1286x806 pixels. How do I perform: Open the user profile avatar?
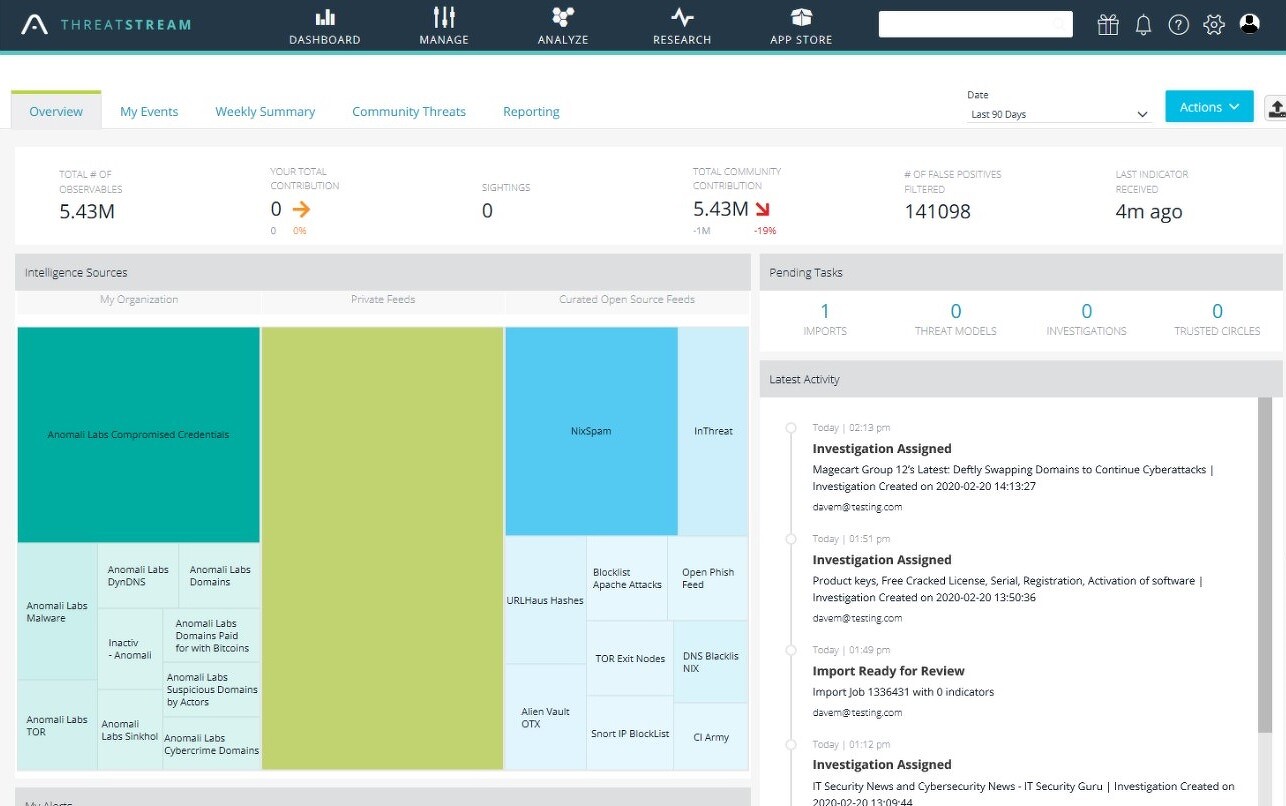[x=1249, y=24]
